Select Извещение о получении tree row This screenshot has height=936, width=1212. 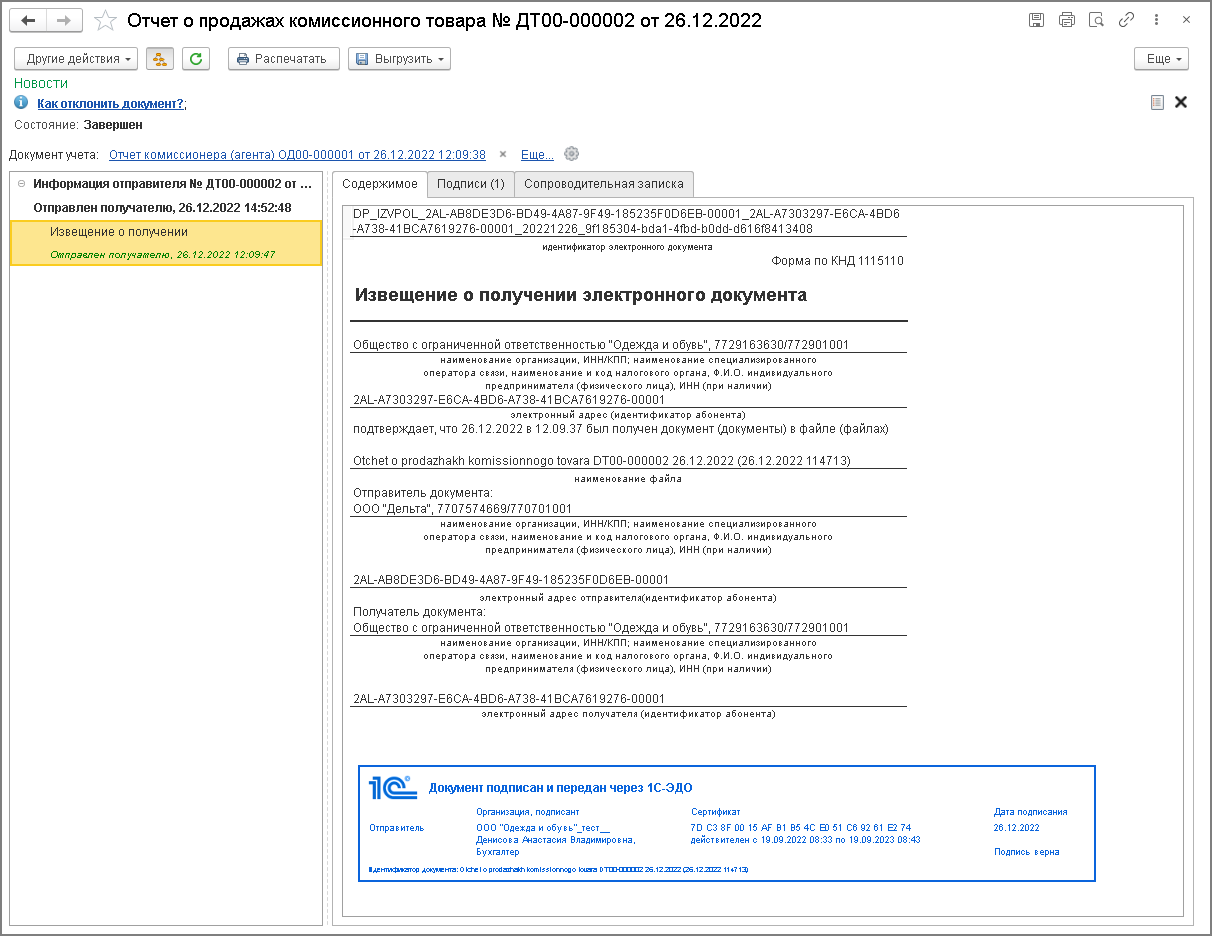click(x=166, y=243)
